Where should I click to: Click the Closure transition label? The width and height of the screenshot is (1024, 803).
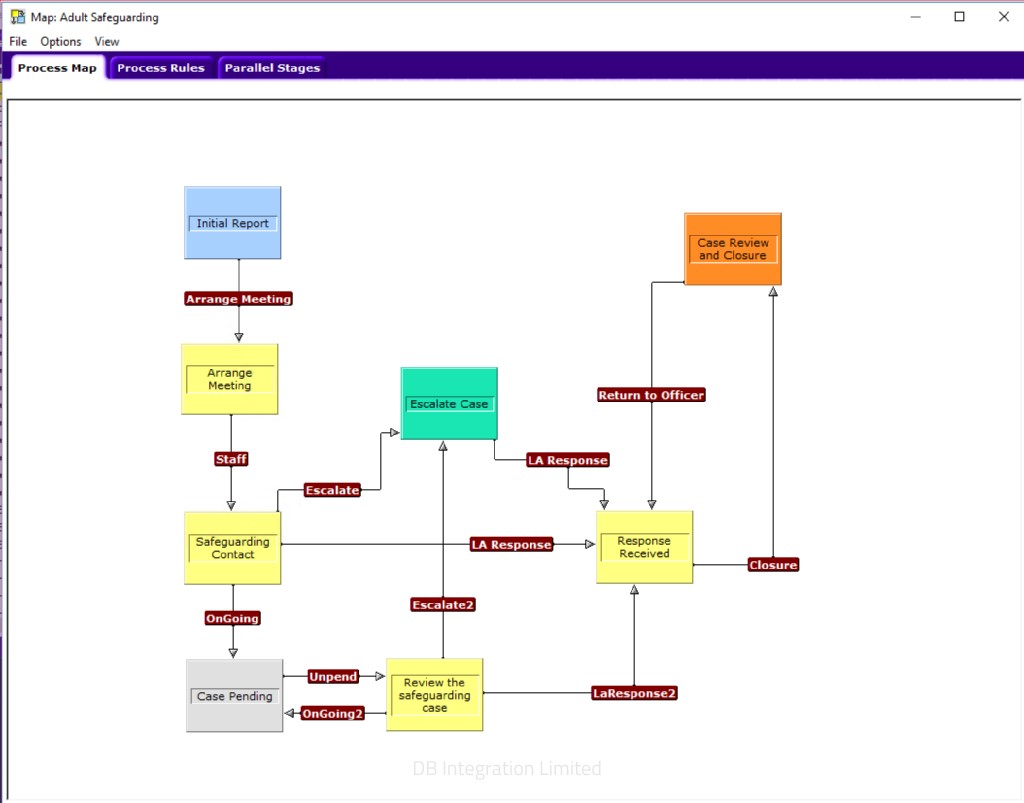point(773,565)
